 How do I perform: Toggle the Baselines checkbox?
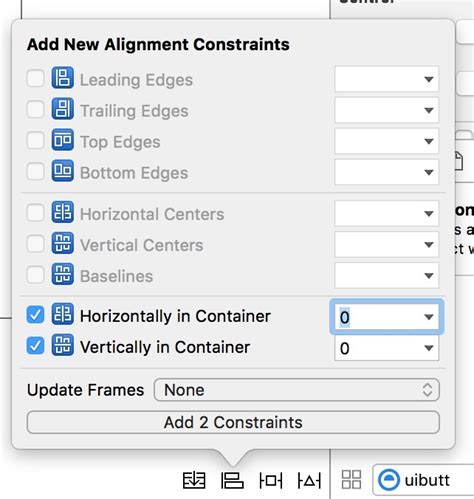point(35,275)
